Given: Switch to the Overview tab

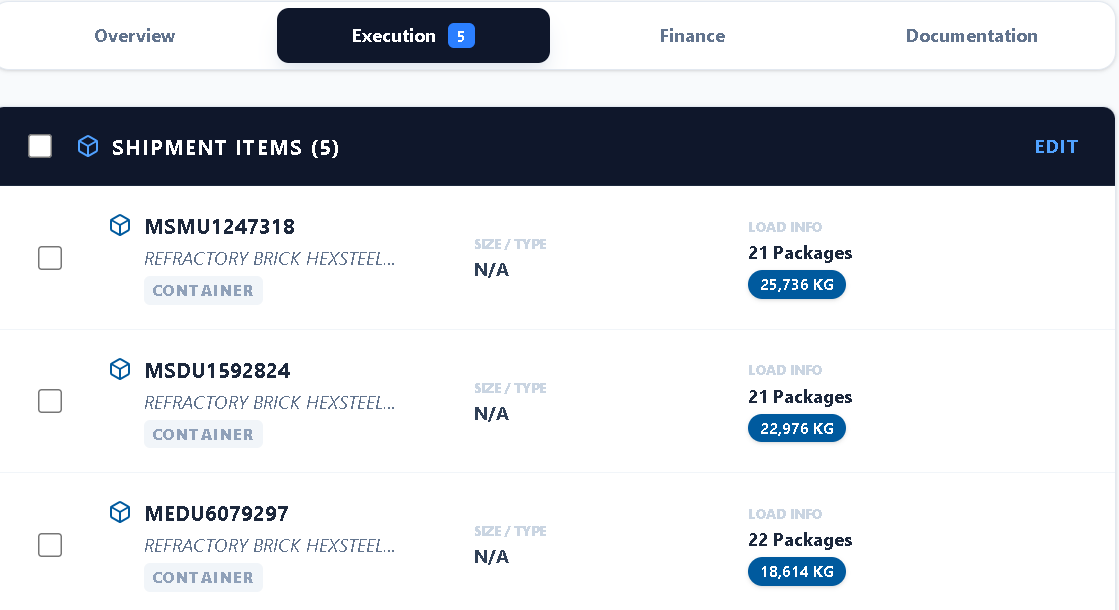Looking at the screenshot, I should click(135, 36).
